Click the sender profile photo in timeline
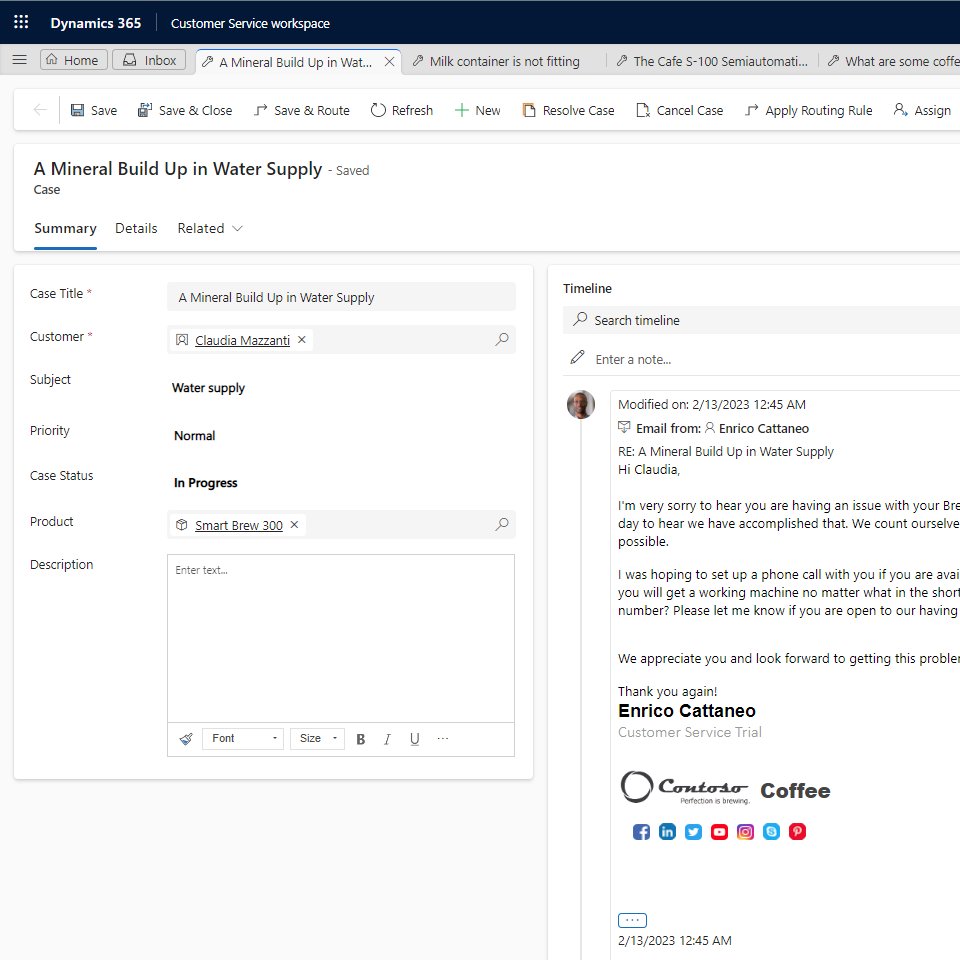This screenshot has width=960, height=960. (x=581, y=405)
